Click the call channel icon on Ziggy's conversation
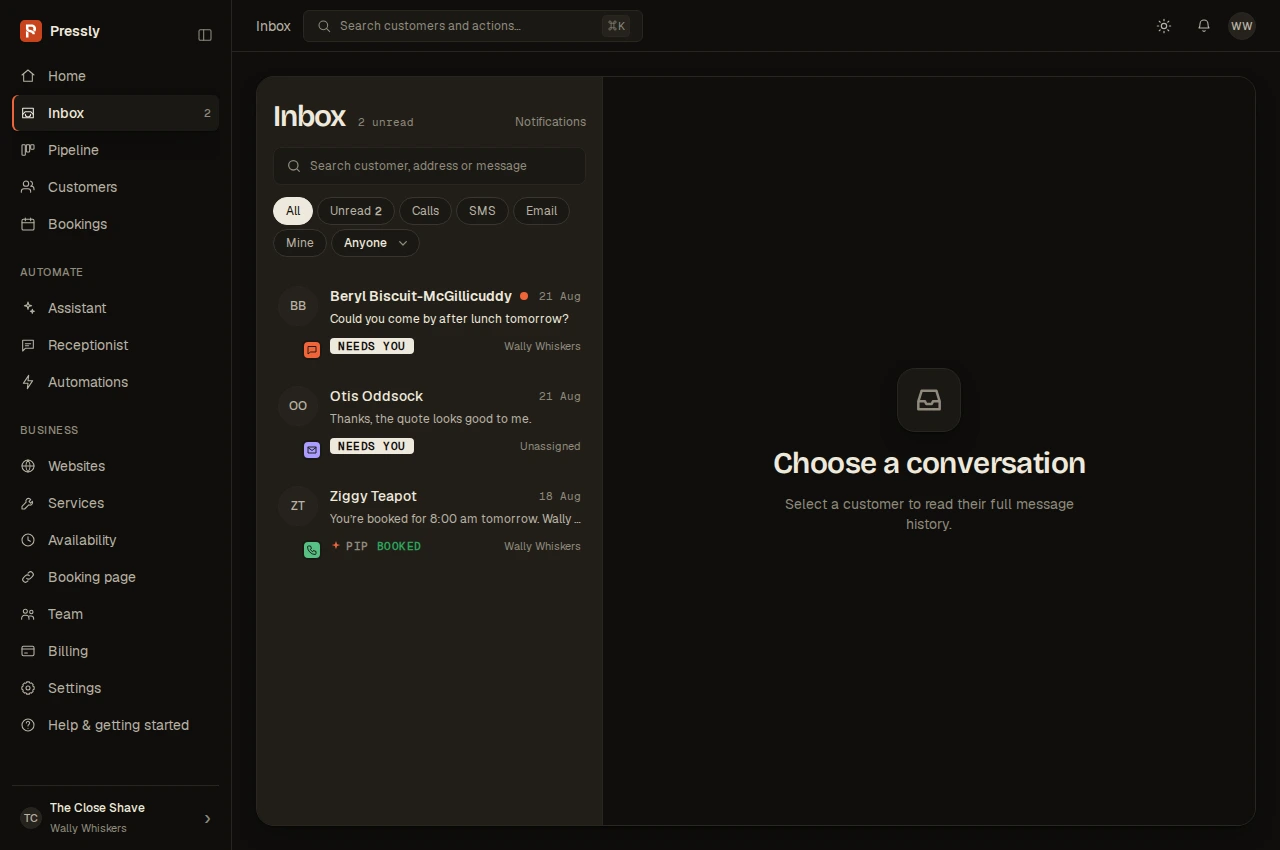This screenshot has height=850, width=1280. tap(312, 550)
